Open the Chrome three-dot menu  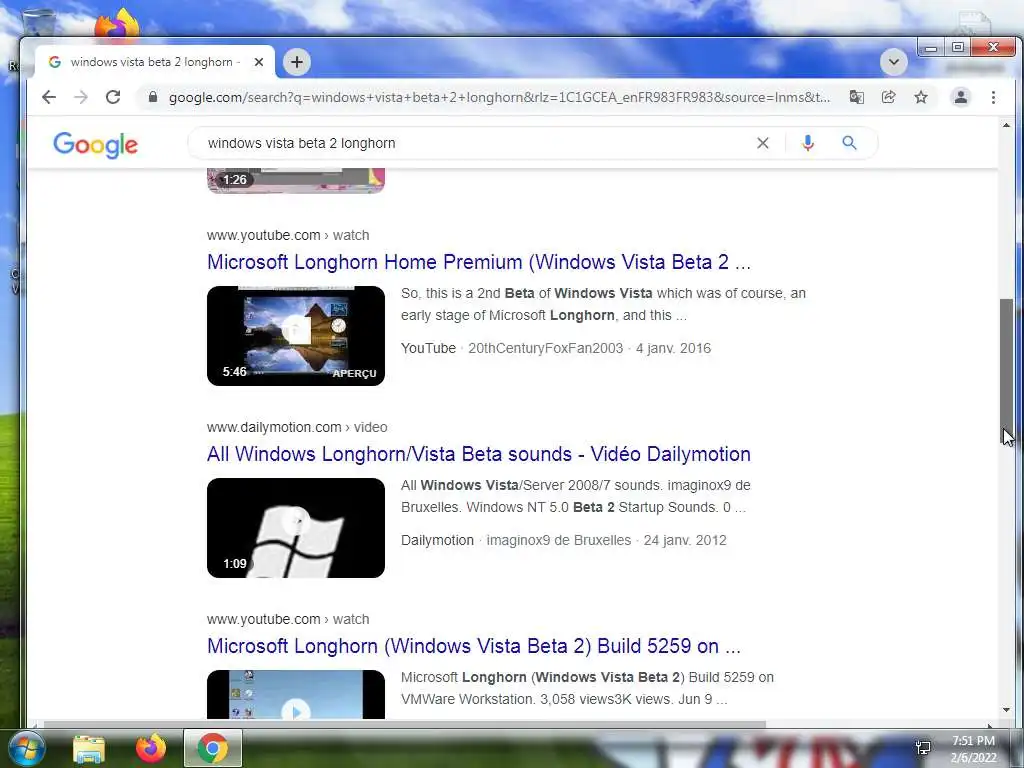pyautogui.click(x=993, y=97)
